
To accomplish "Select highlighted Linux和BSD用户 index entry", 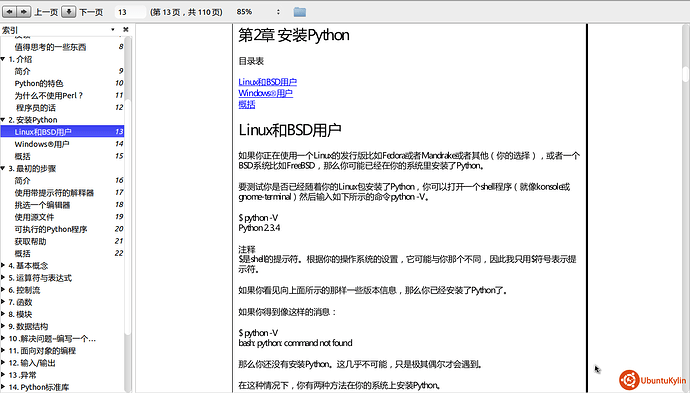I will point(62,132).
